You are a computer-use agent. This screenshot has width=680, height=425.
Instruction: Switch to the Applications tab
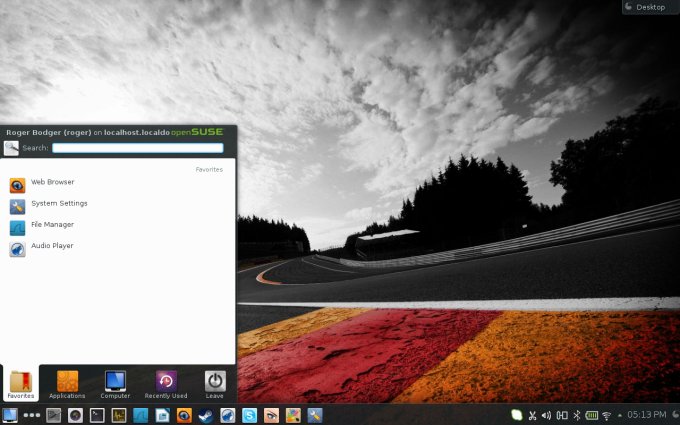click(x=67, y=383)
